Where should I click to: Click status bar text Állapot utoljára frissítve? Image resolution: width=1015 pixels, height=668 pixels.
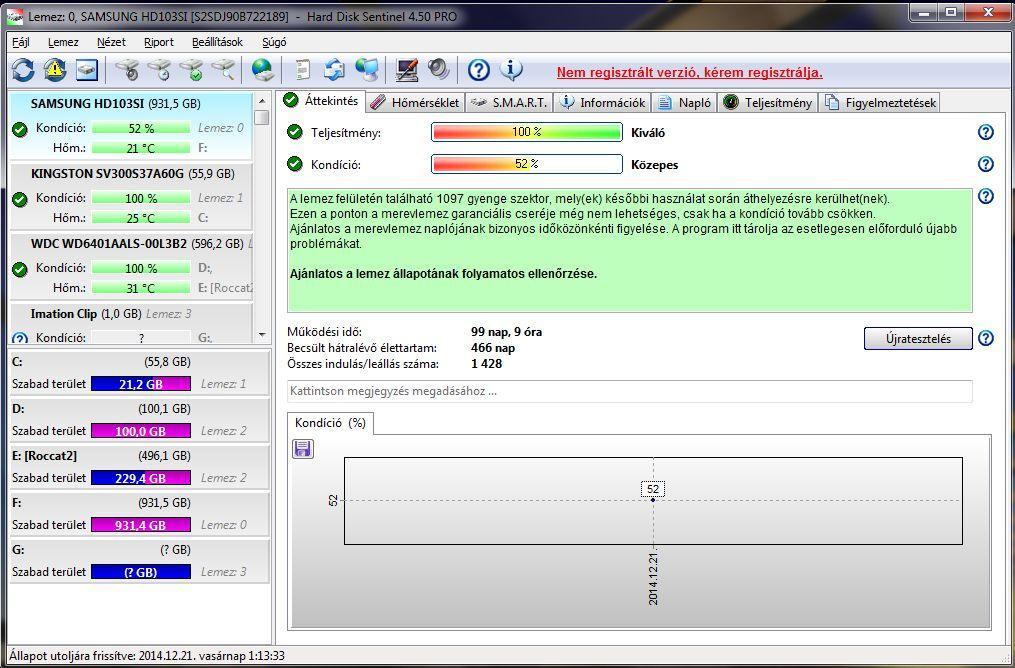click(x=147, y=656)
